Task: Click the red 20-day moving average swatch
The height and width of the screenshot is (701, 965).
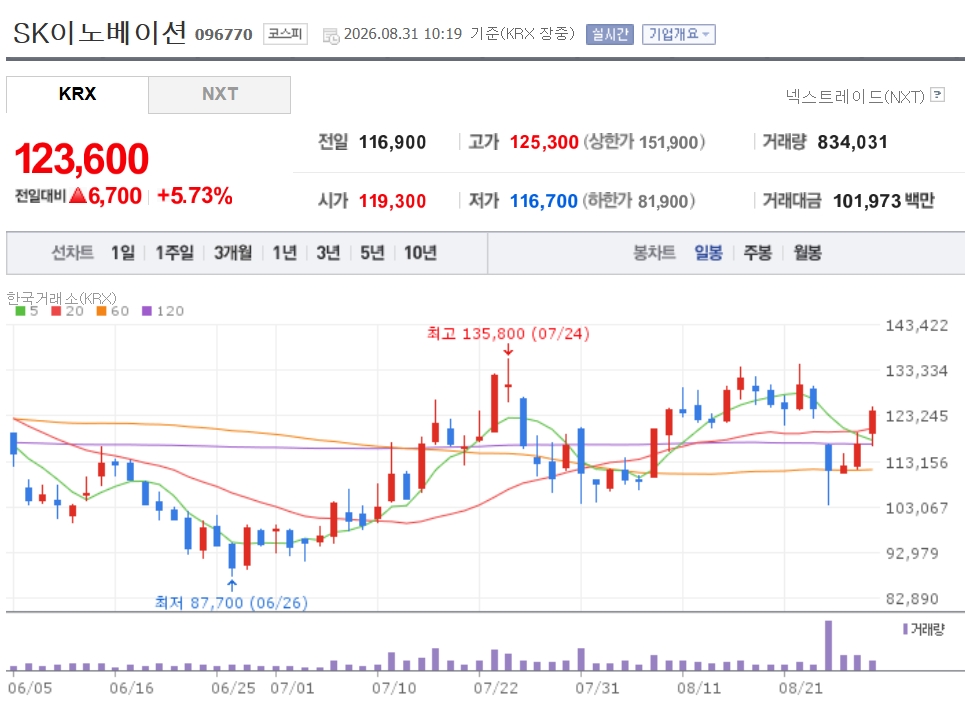Action: coord(56,311)
